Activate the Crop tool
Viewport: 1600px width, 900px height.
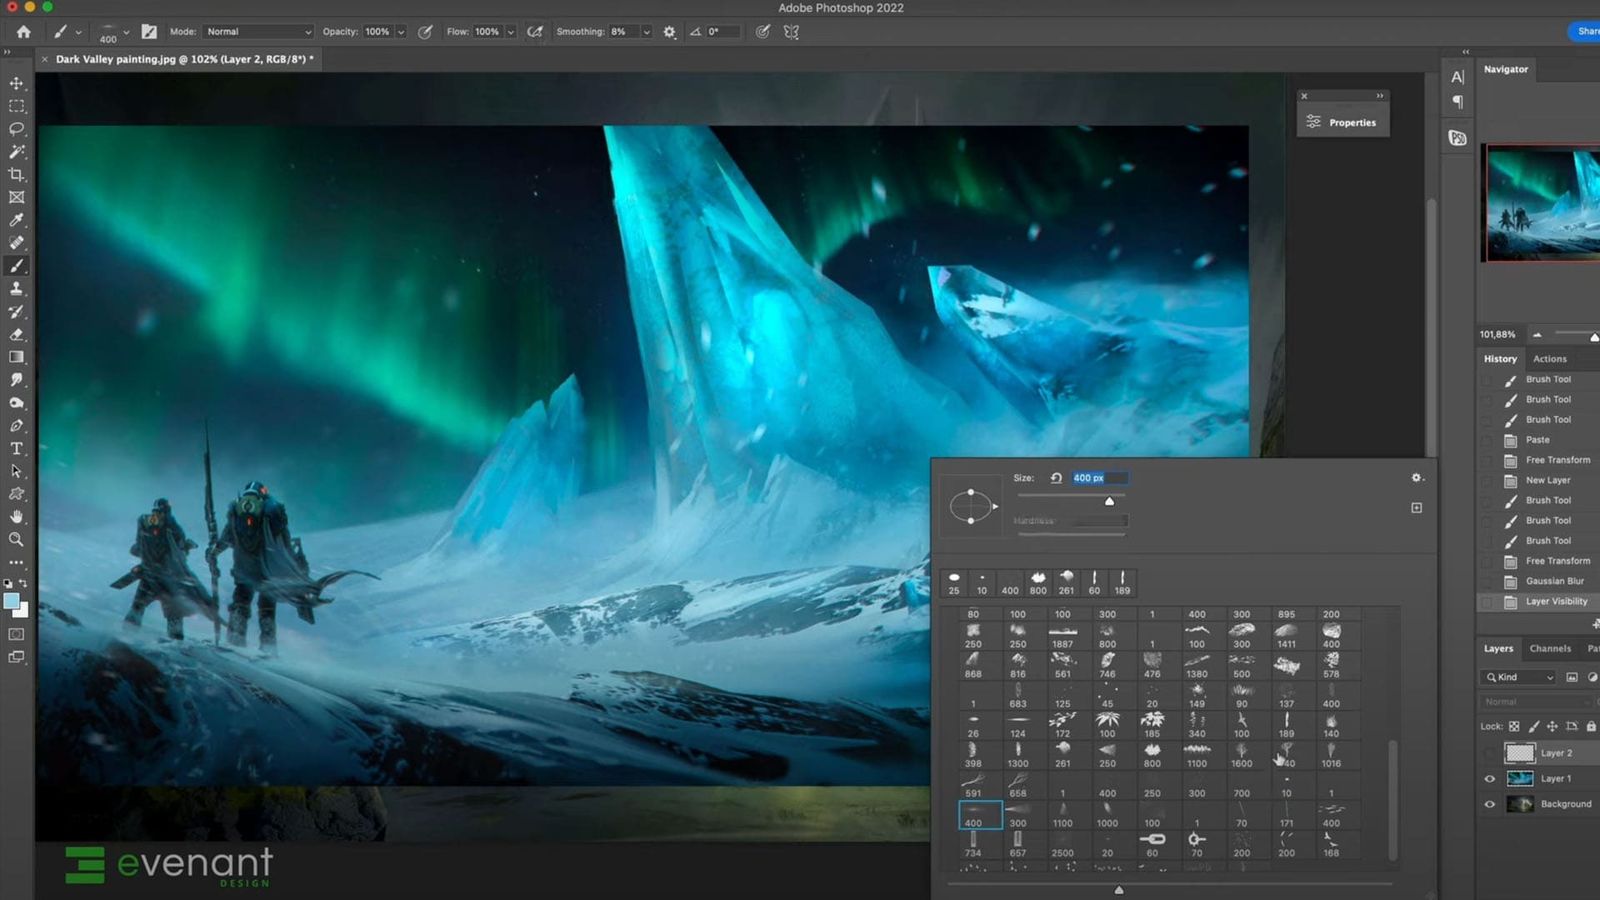[17, 174]
